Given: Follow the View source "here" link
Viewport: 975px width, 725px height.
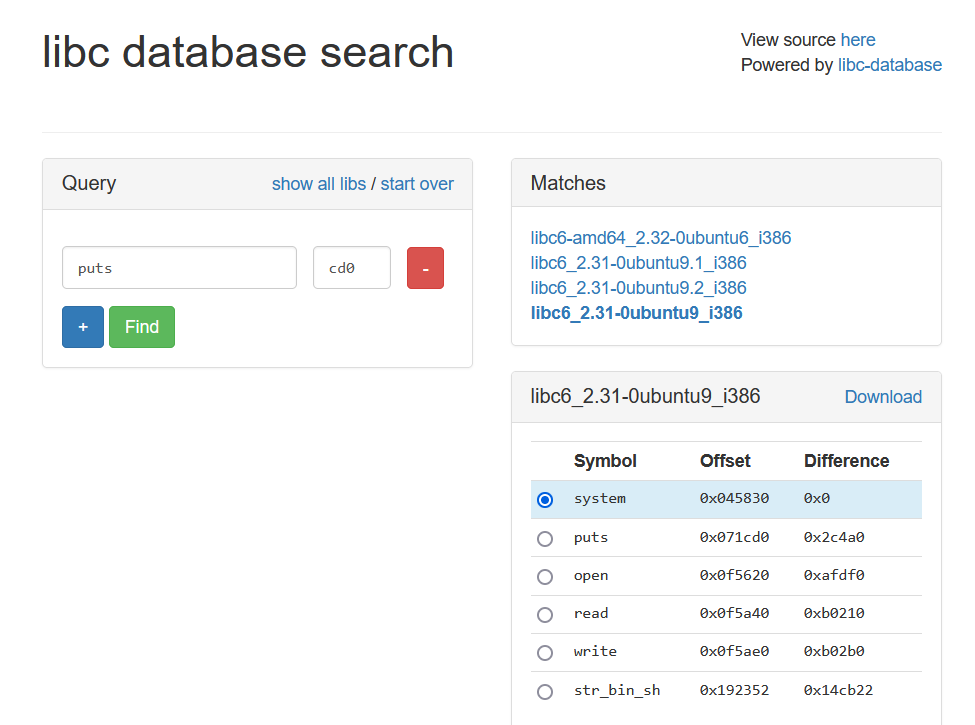Looking at the screenshot, I should tap(858, 40).
